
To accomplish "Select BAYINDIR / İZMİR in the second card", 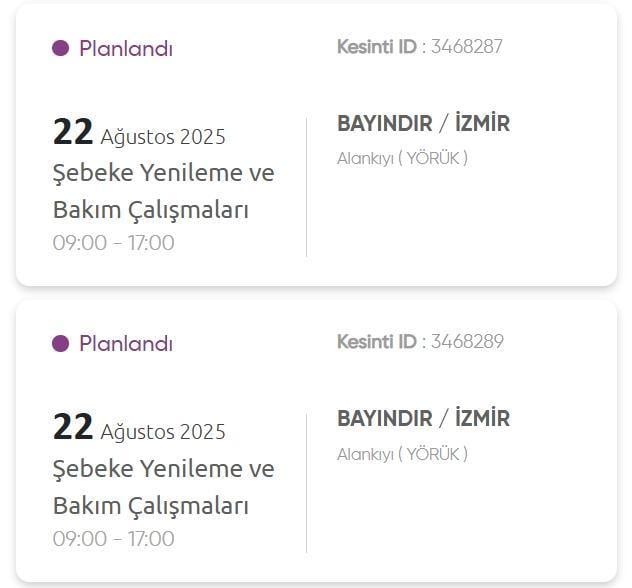I will click(423, 419).
